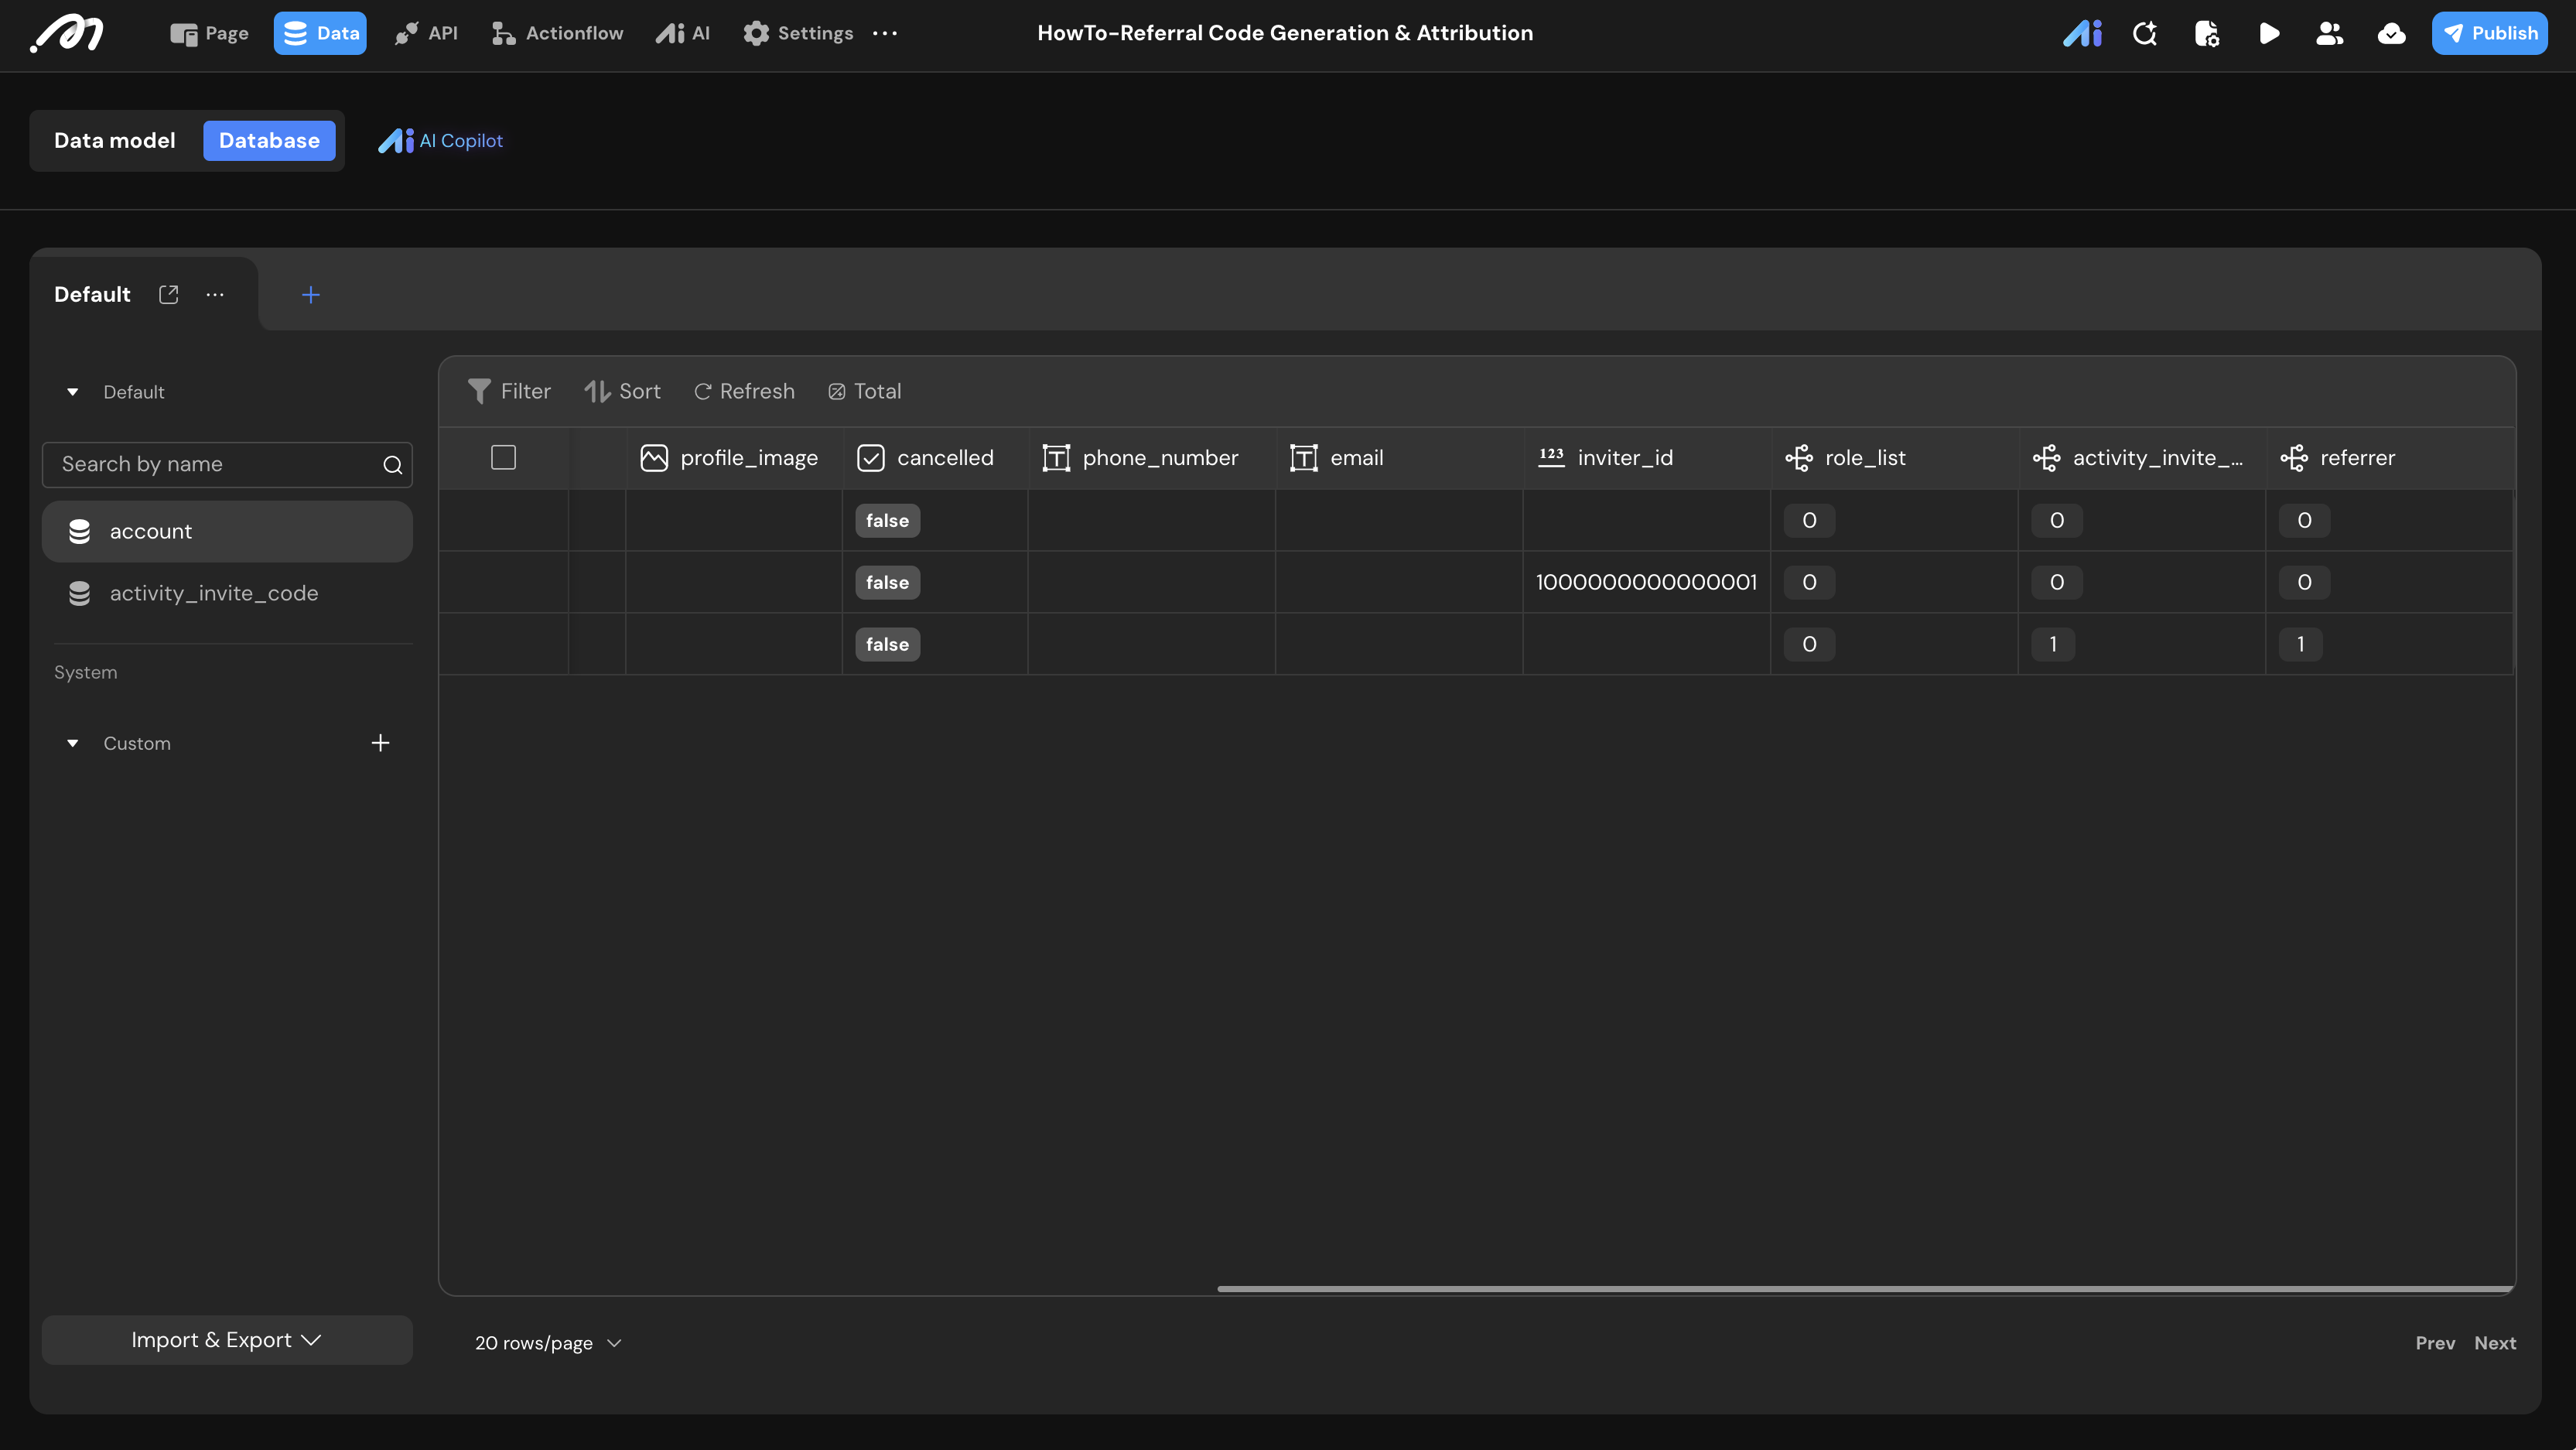Click the Refresh table button
This screenshot has height=1450, width=2576.
[x=744, y=391]
